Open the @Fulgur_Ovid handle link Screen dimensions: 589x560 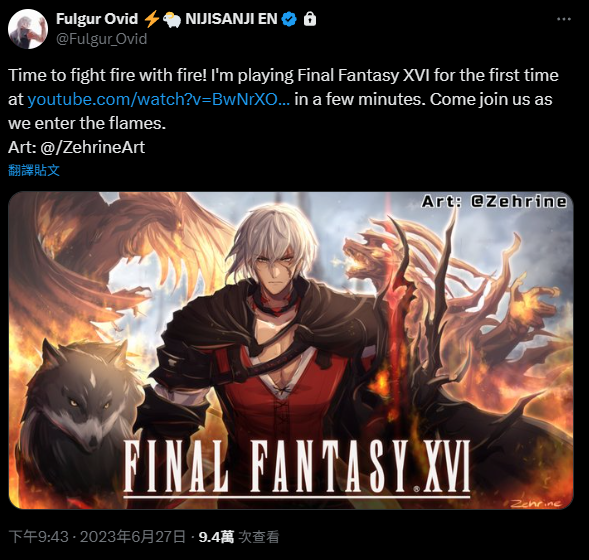[101, 39]
